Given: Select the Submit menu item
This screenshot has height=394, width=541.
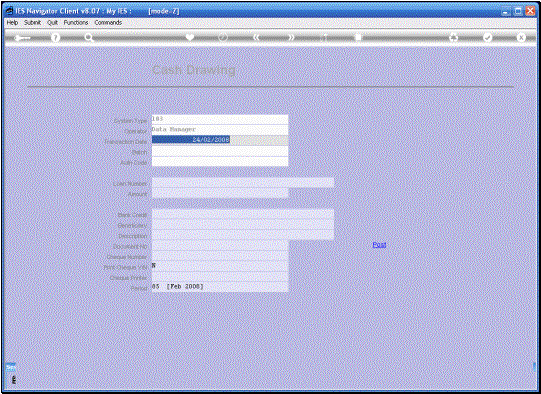Looking at the screenshot, I should click(x=32, y=22).
